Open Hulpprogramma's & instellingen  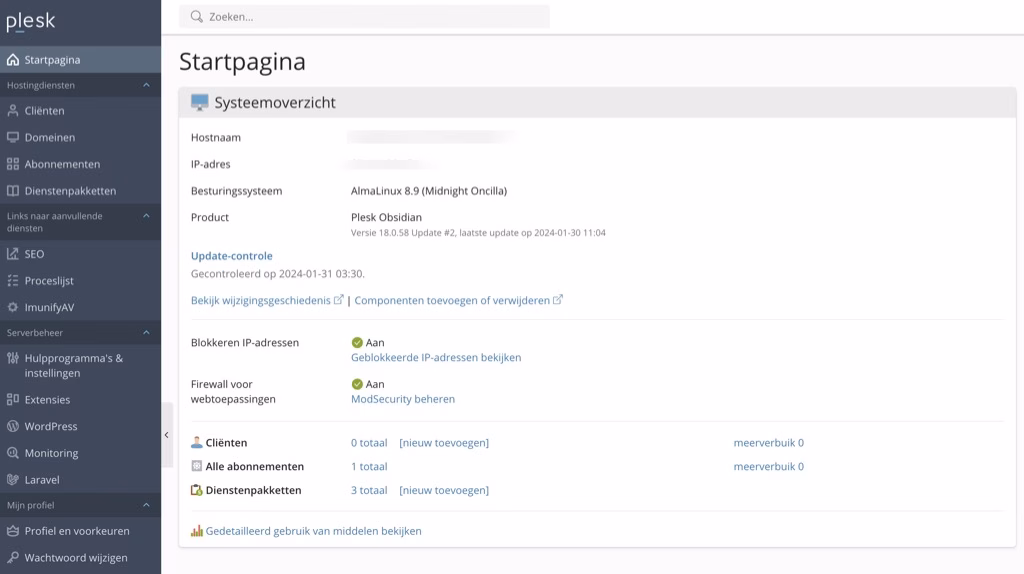click(80, 366)
